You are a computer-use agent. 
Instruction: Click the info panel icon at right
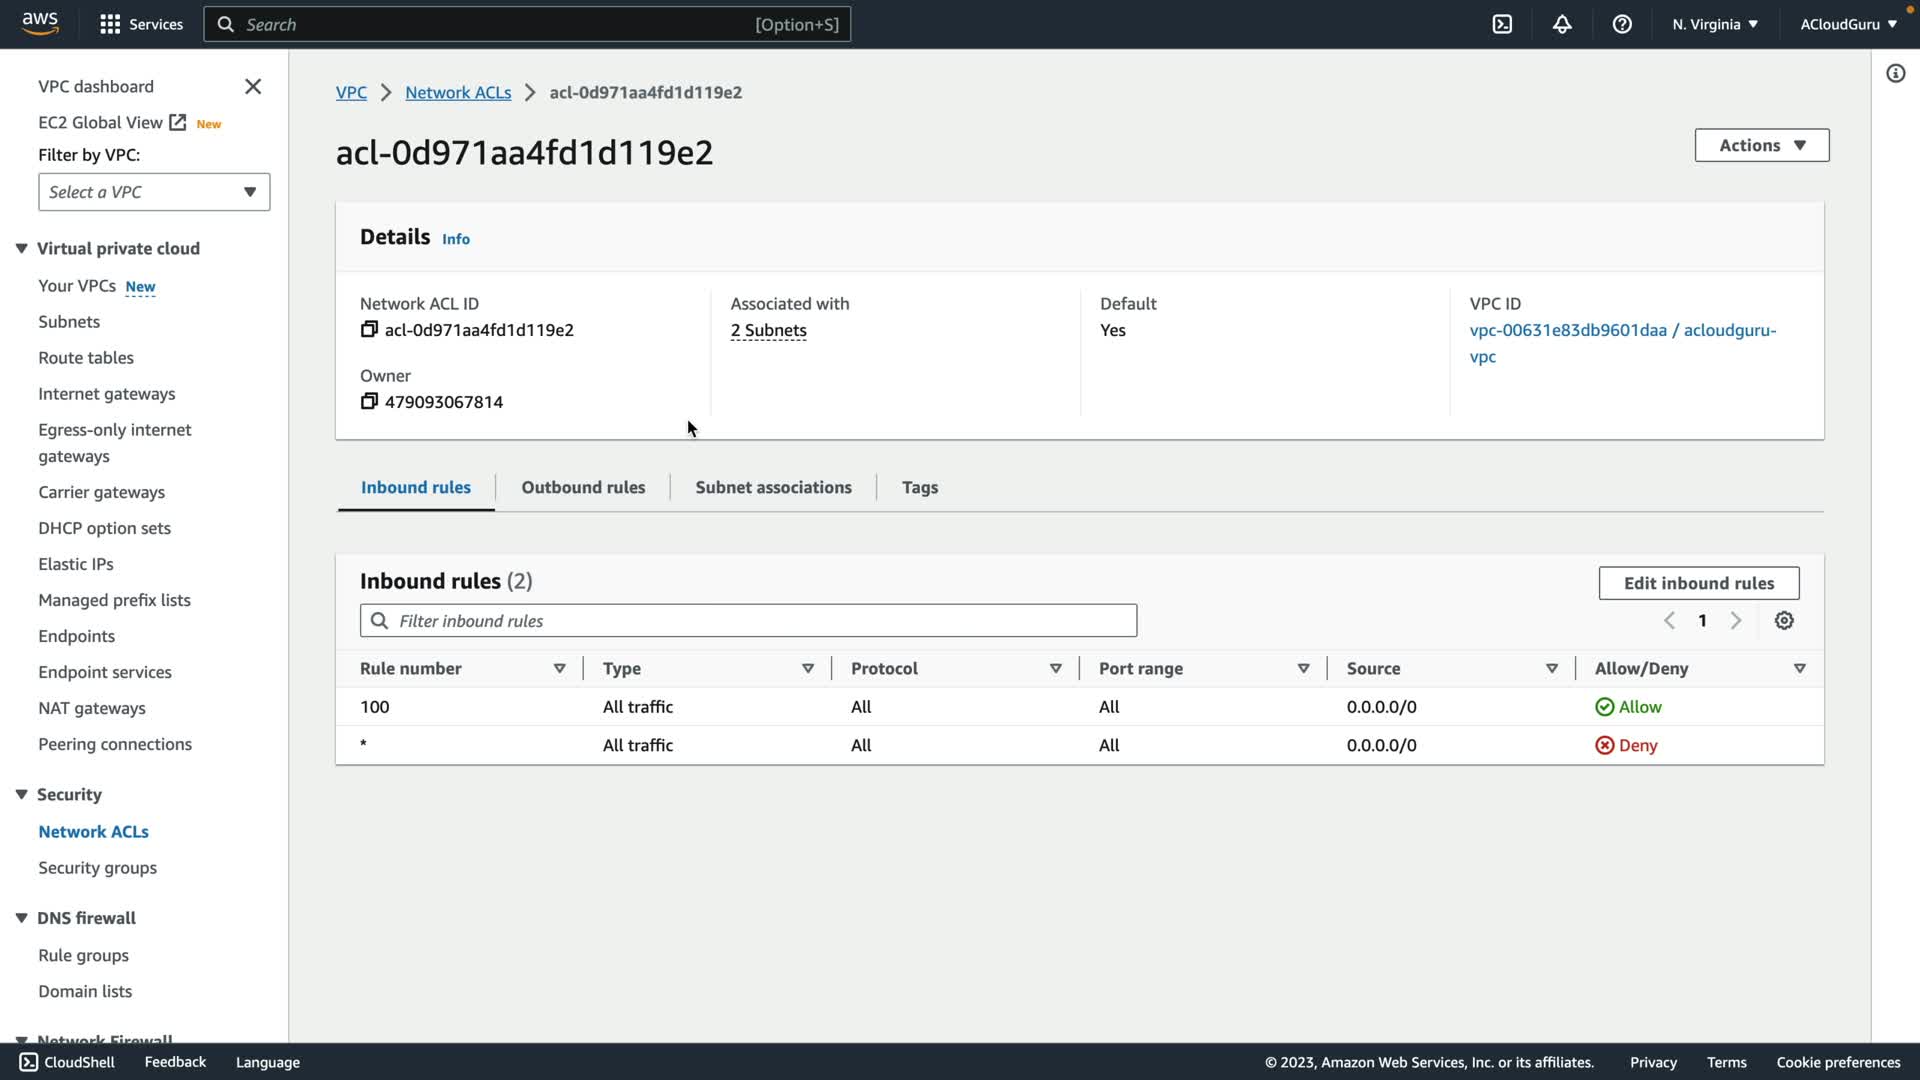tap(1895, 74)
